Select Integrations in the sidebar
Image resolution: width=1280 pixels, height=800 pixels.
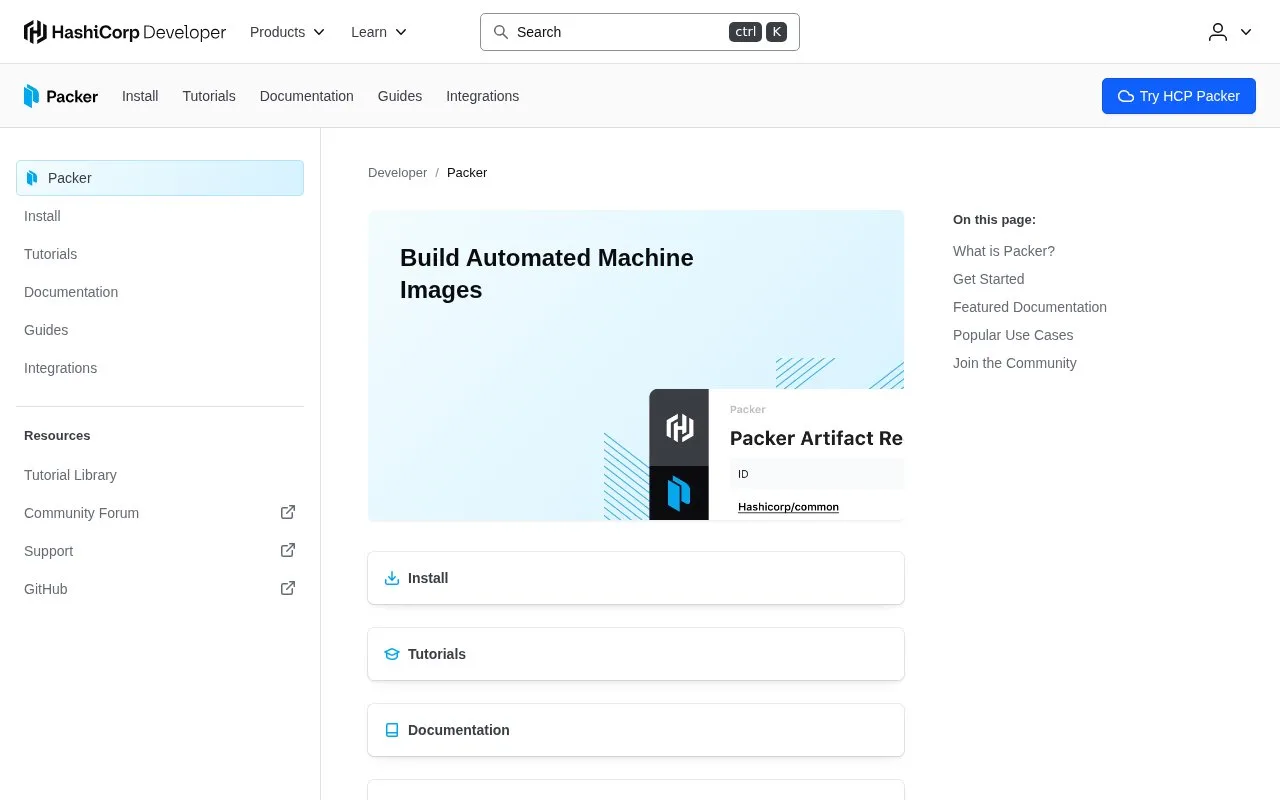(160, 368)
